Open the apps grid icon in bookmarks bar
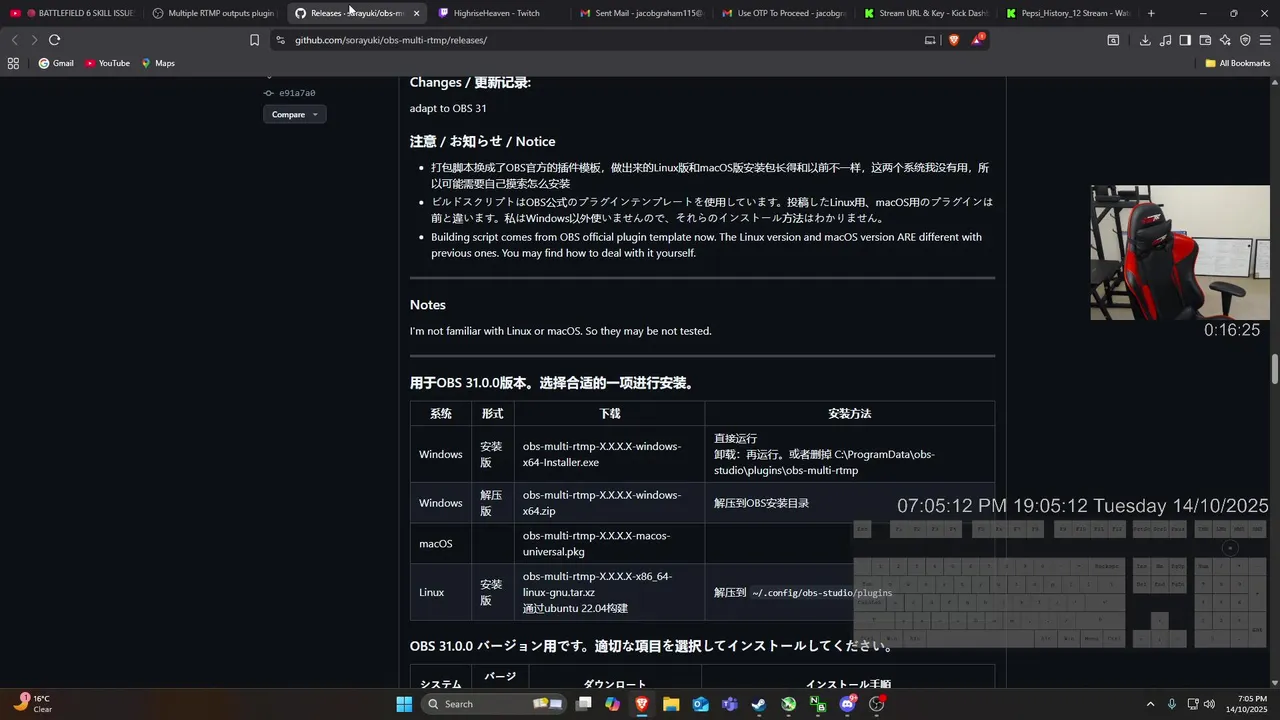The width and height of the screenshot is (1280, 720). [13, 63]
